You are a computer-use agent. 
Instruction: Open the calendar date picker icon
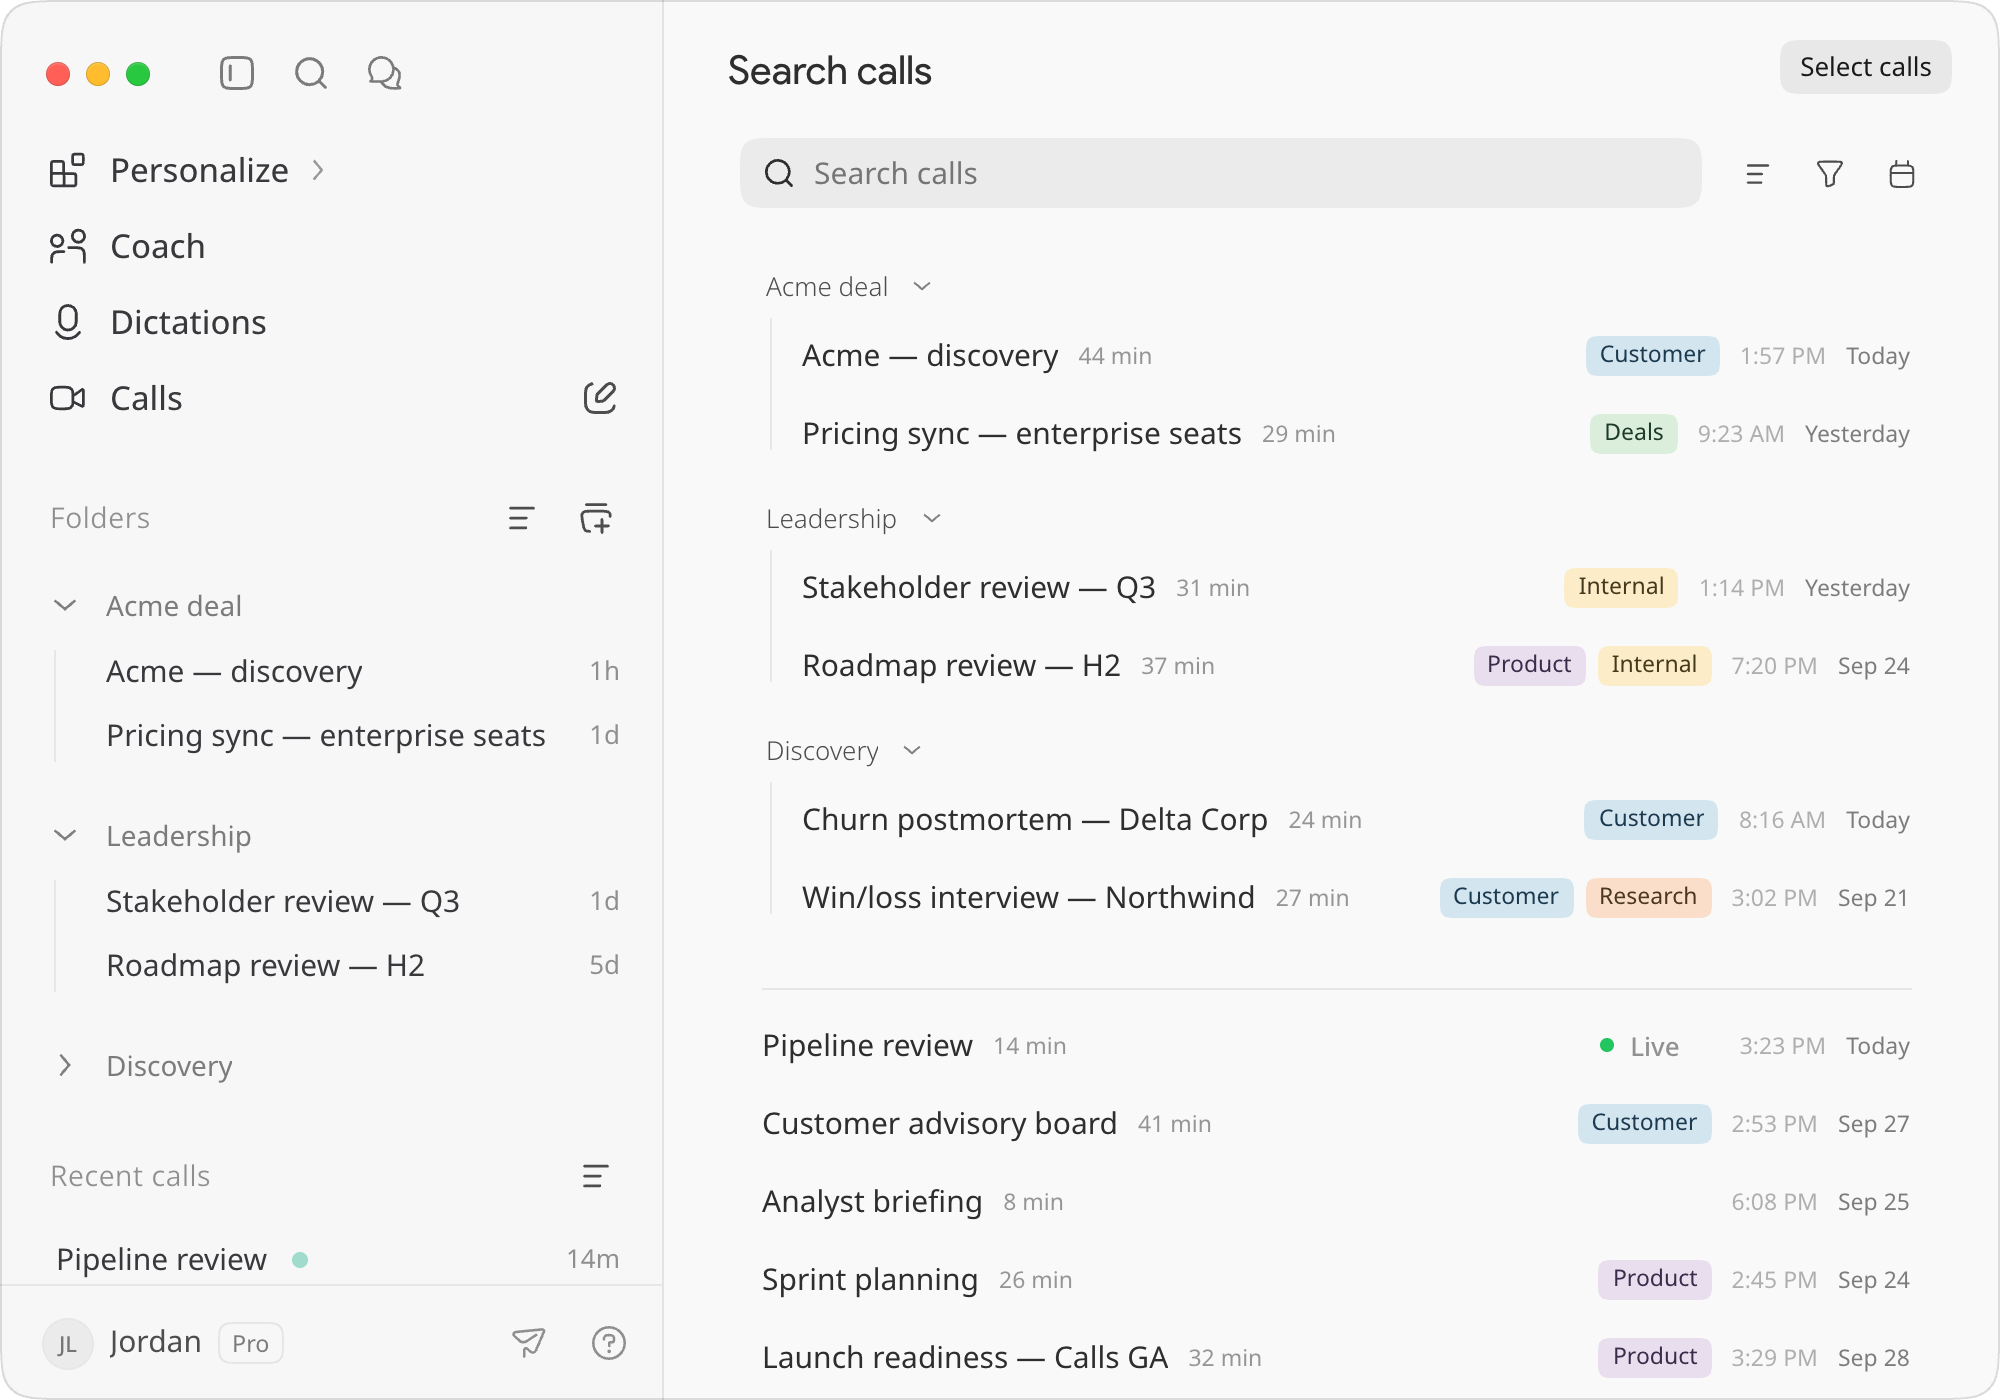tap(1902, 174)
